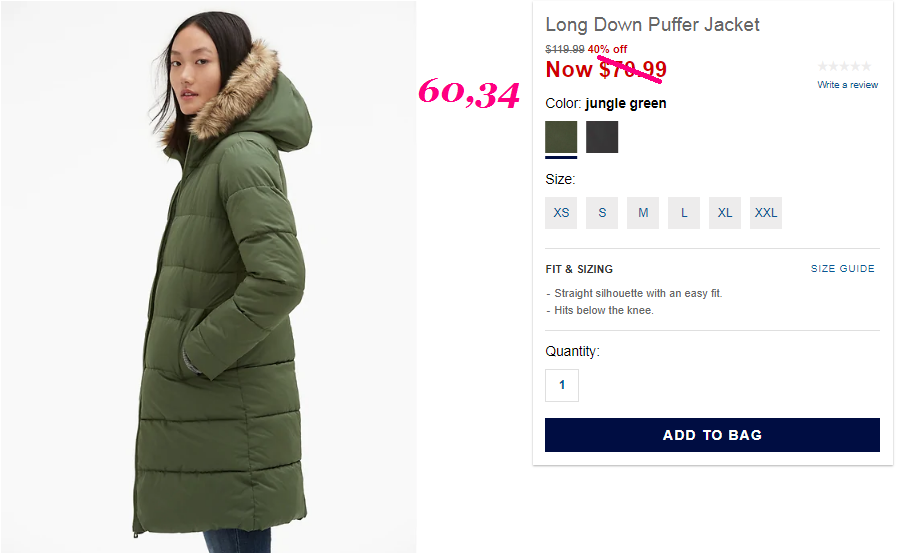
Task: Click the pink 60,34 price annotation
Action: pyautogui.click(x=469, y=93)
